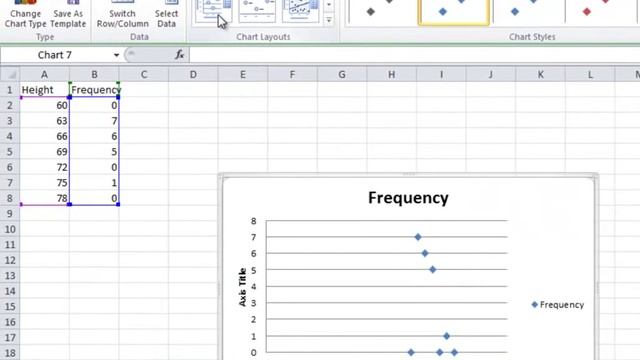The image size is (640, 360).
Task: Click the Insert Function fx icon
Action: [x=180, y=55]
